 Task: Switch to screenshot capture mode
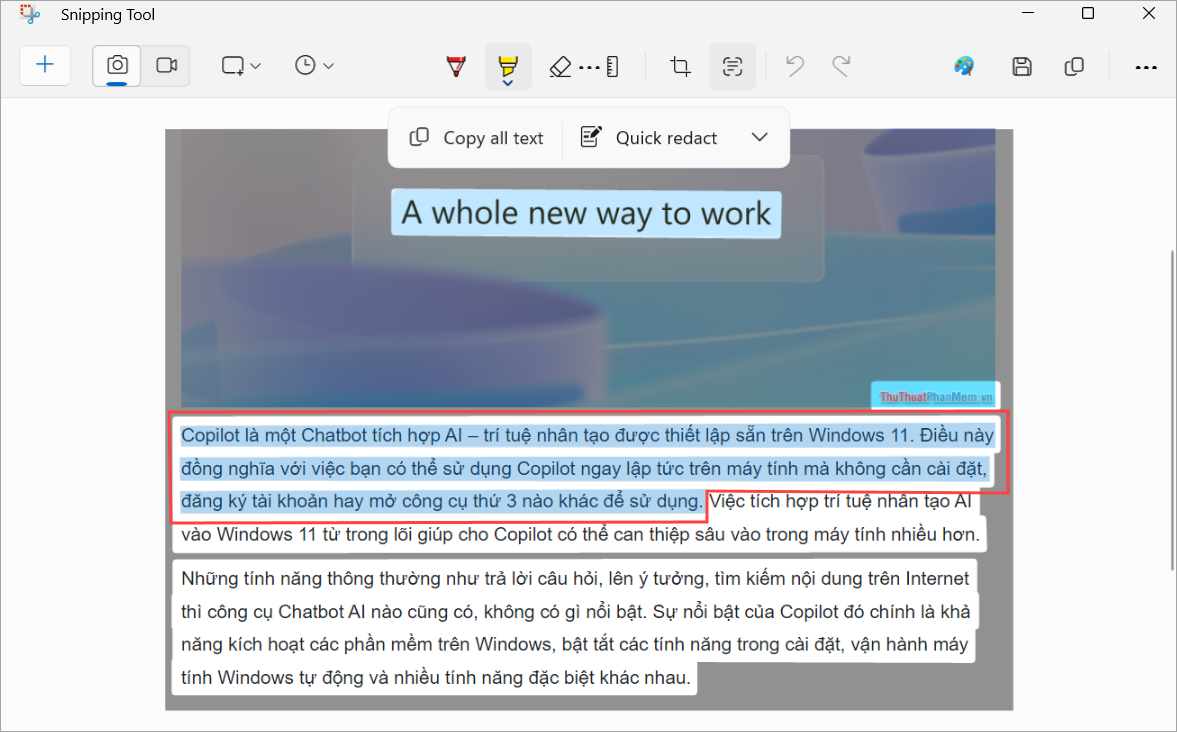[116, 66]
